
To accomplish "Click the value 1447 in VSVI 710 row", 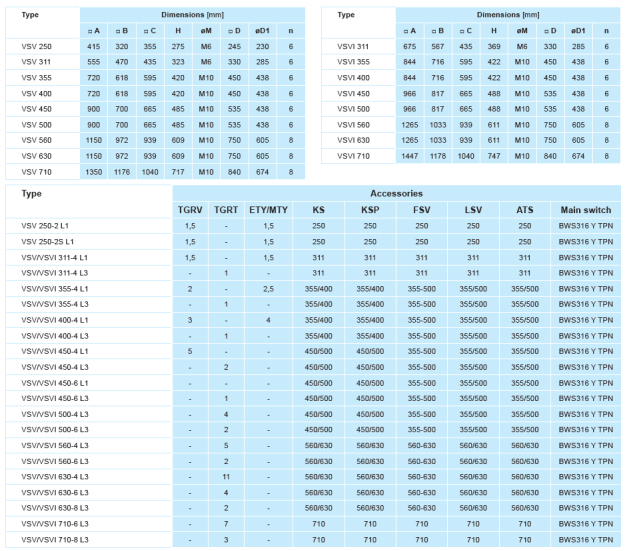I will click(409, 156).
